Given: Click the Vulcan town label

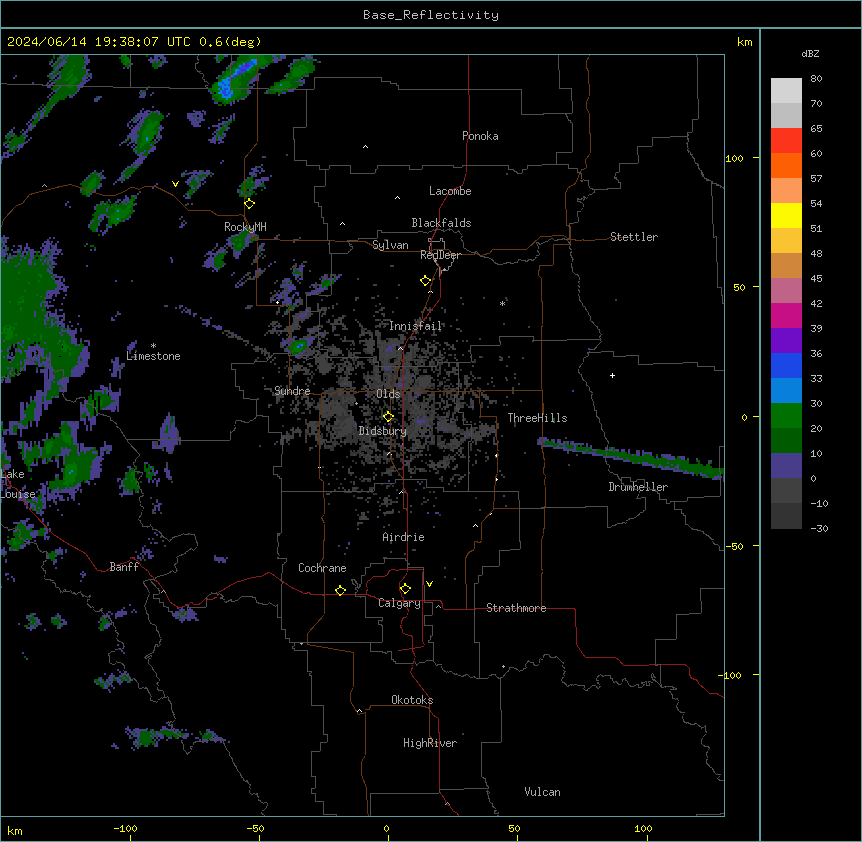Looking at the screenshot, I should [x=542, y=792].
